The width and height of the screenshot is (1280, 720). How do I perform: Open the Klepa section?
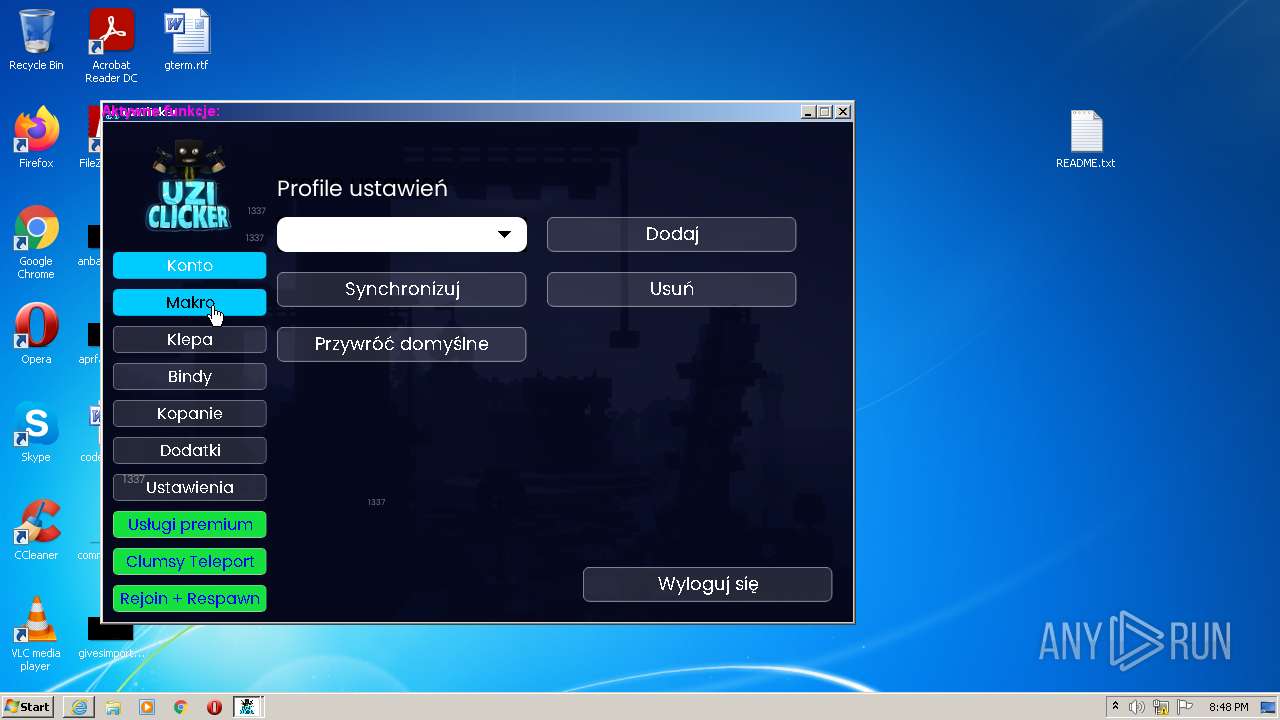tap(190, 339)
